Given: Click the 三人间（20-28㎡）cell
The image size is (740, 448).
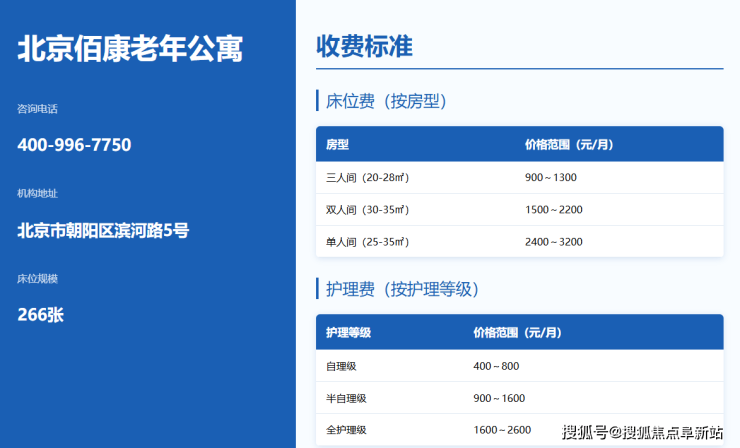Looking at the screenshot, I should pos(367,178).
